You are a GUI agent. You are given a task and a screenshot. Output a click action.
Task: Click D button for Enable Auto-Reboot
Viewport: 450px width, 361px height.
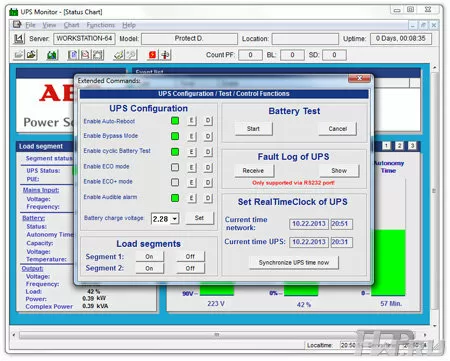click(x=208, y=121)
